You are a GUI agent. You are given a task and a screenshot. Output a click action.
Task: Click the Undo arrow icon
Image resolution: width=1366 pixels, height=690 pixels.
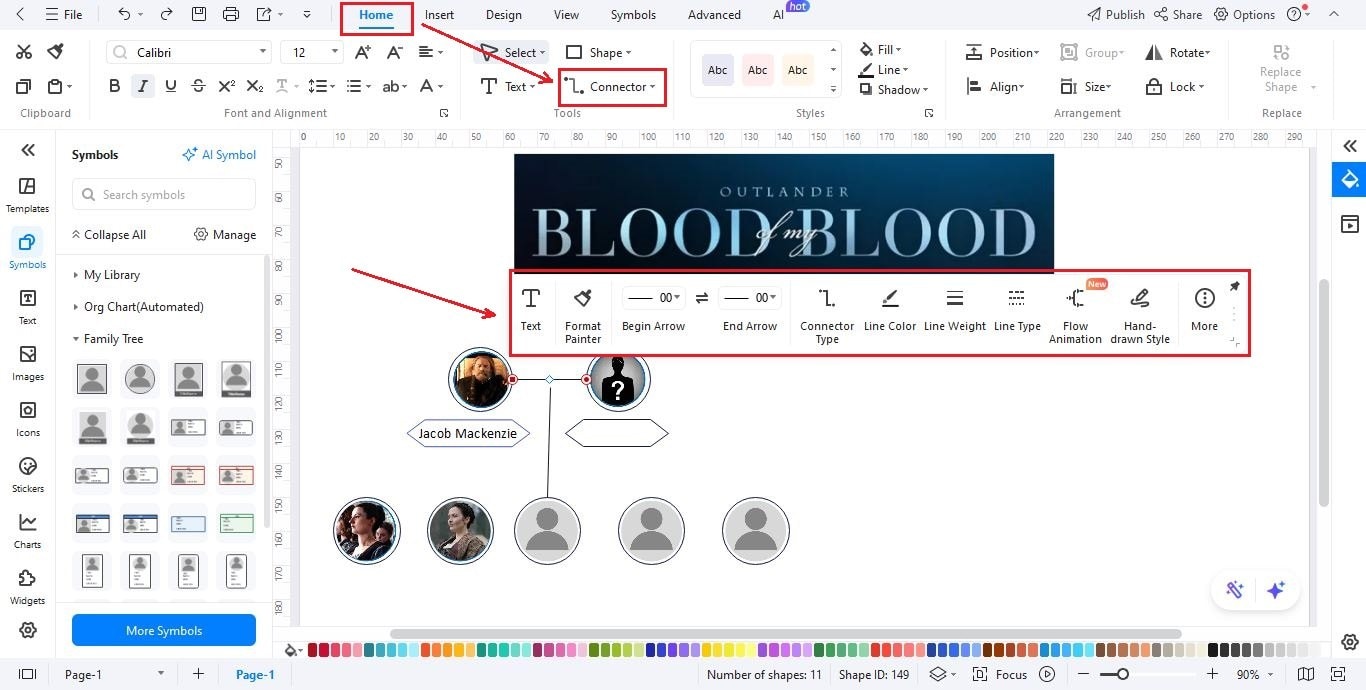(124, 14)
